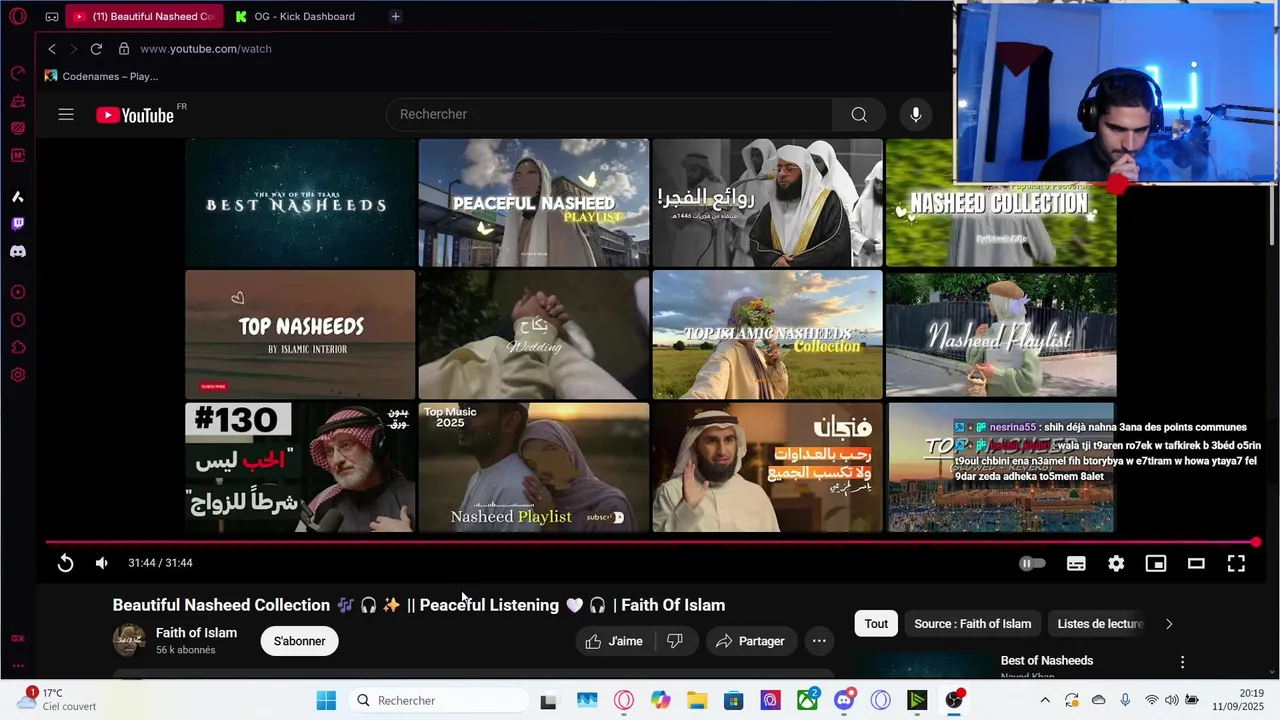The width and height of the screenshot is (1280, 720).
Task: Open Top Islamic Nasheeds Collection thumbnail
Action: 768,335
